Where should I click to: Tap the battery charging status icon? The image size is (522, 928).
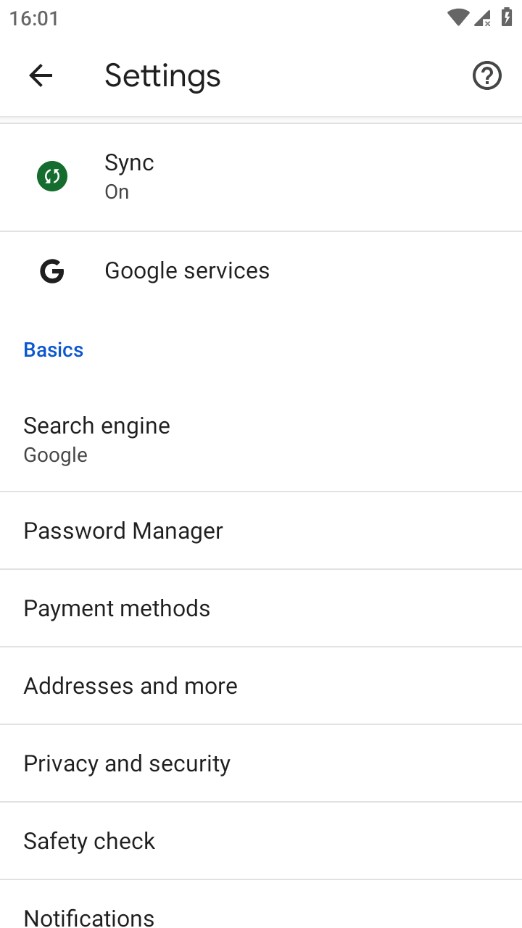click(507, 17)
